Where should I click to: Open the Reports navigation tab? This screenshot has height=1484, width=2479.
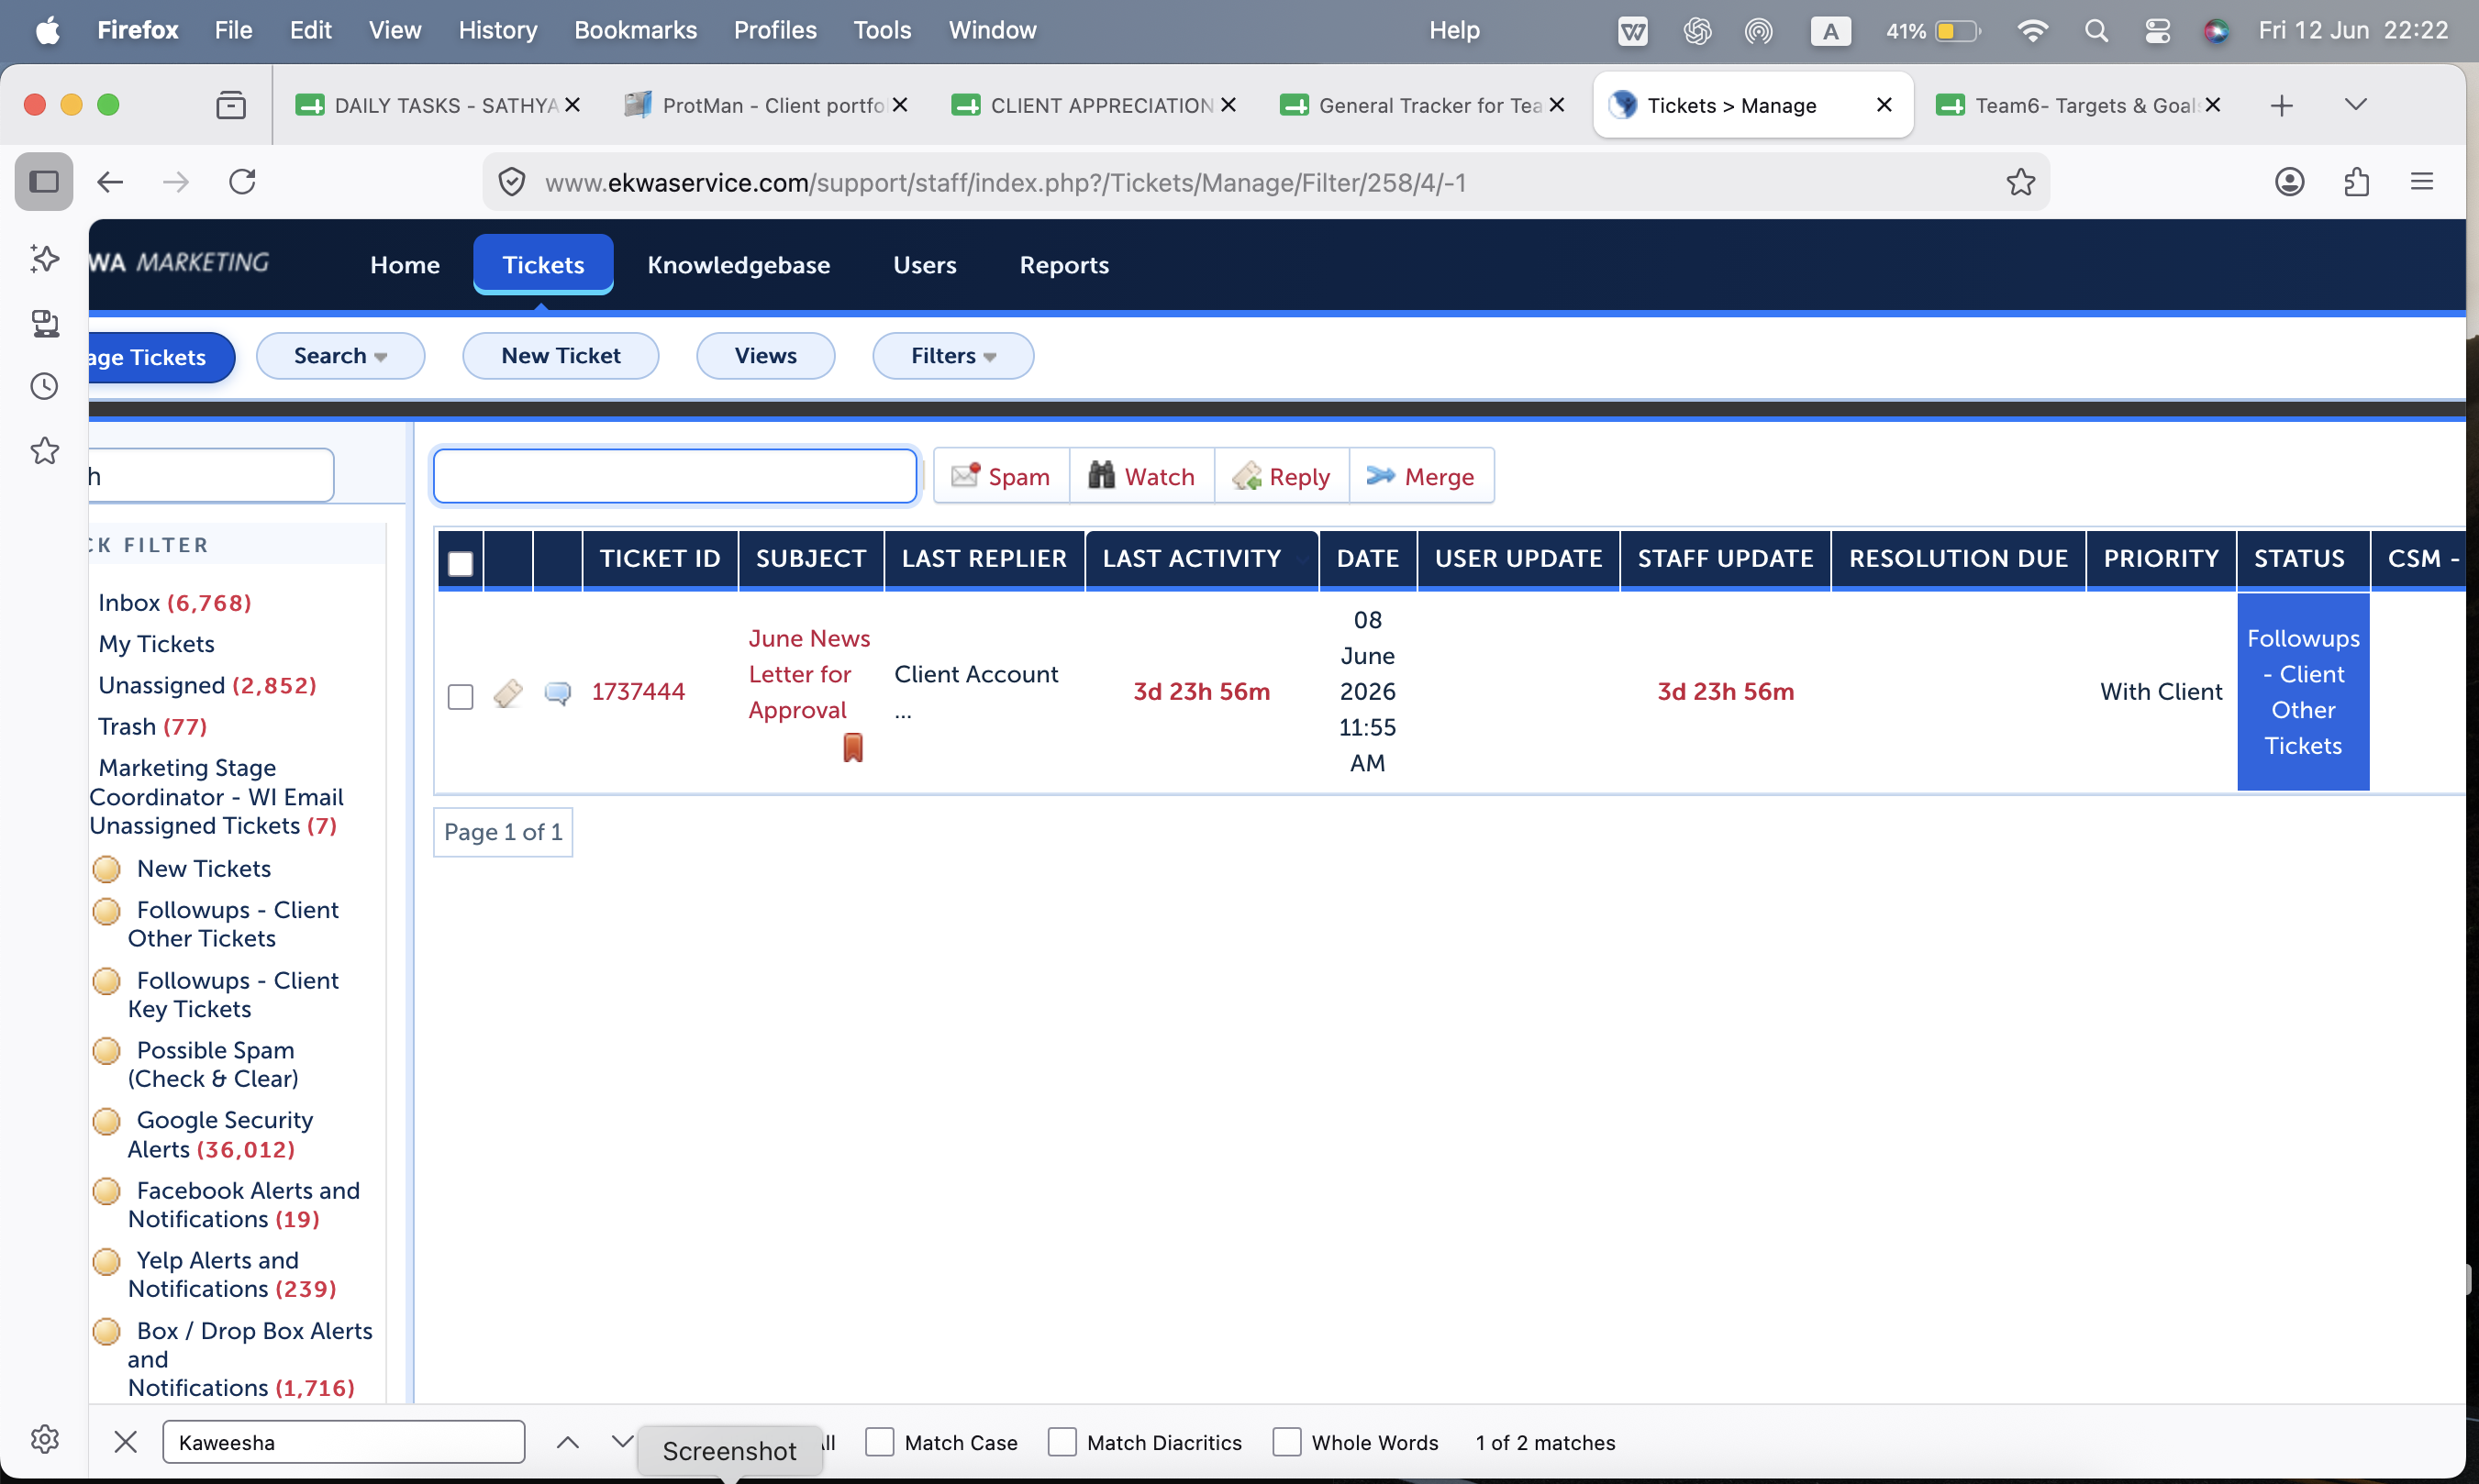pyautogui.click(x=1064, y=264)
